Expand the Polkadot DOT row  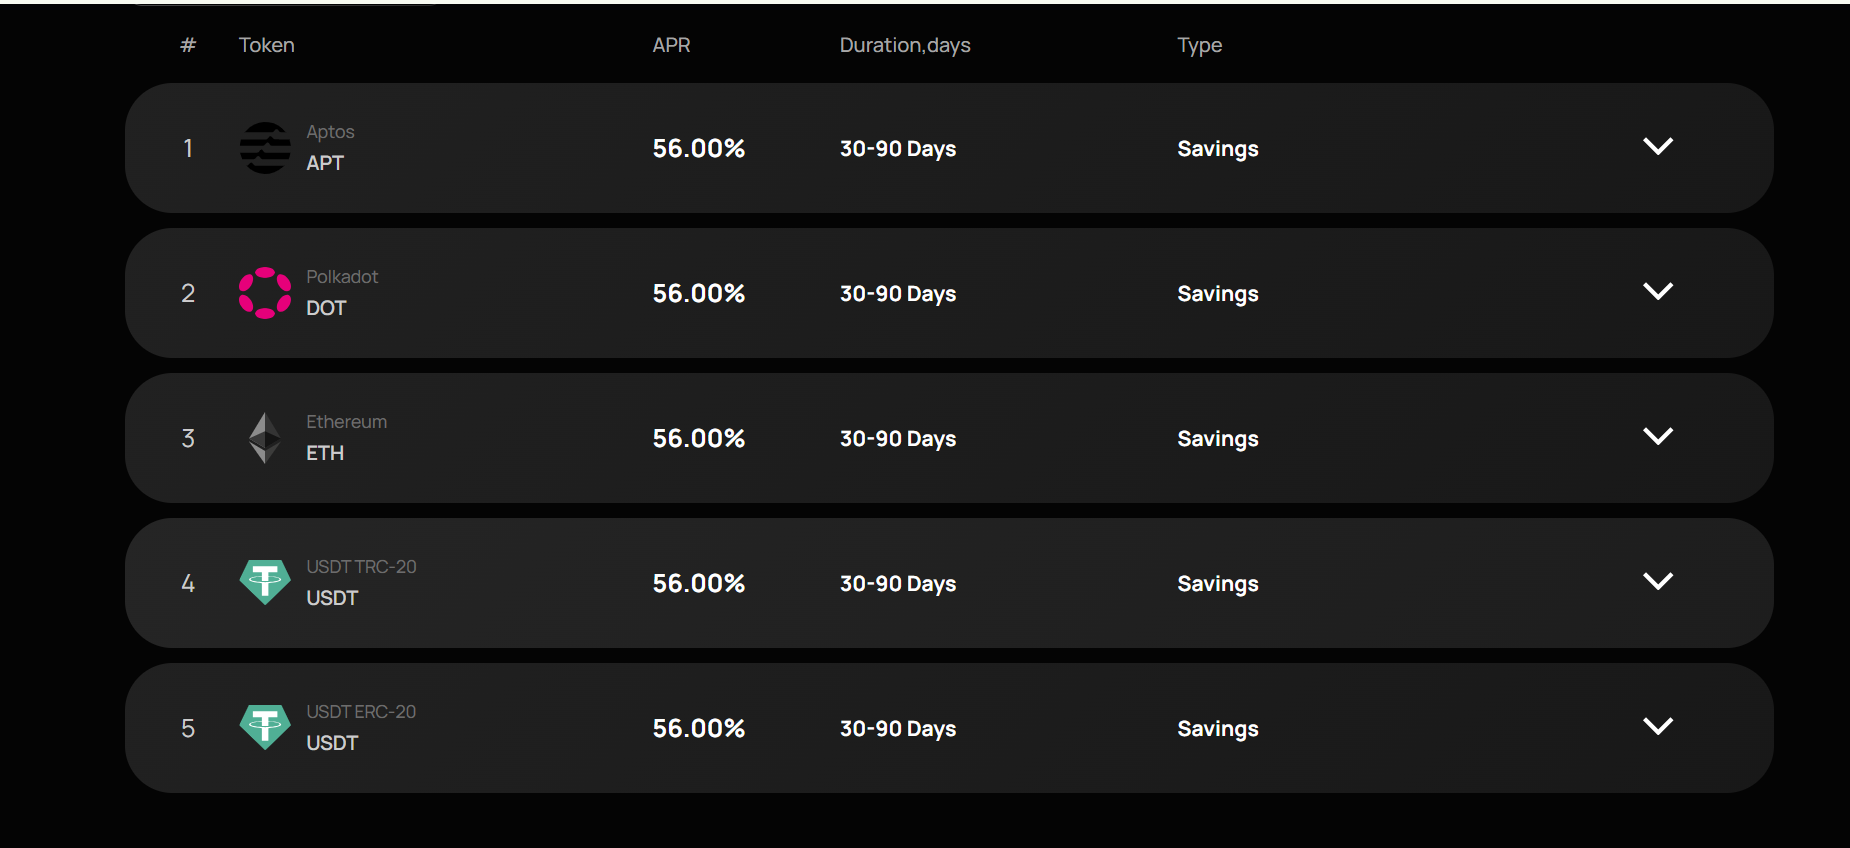click(x=1657, y=291)
